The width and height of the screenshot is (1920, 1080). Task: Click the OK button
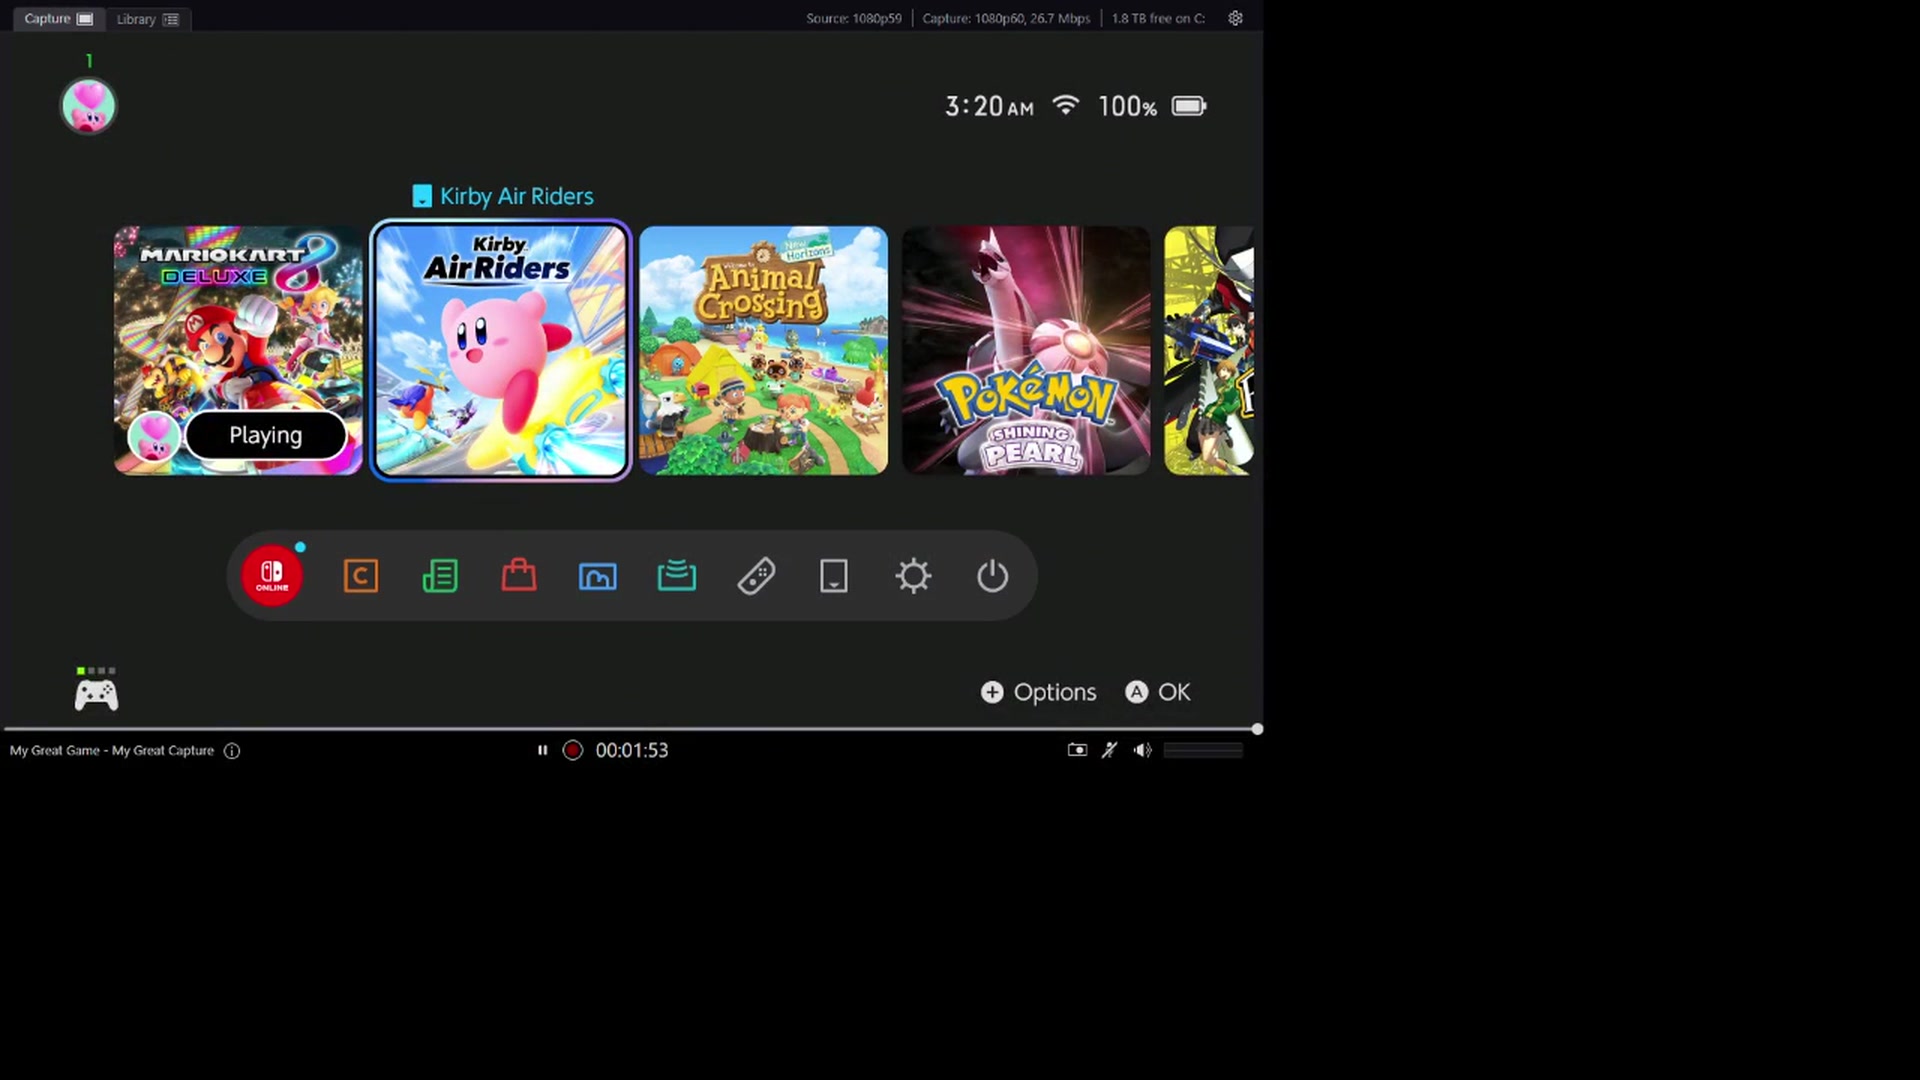(x=1158, y=692)
